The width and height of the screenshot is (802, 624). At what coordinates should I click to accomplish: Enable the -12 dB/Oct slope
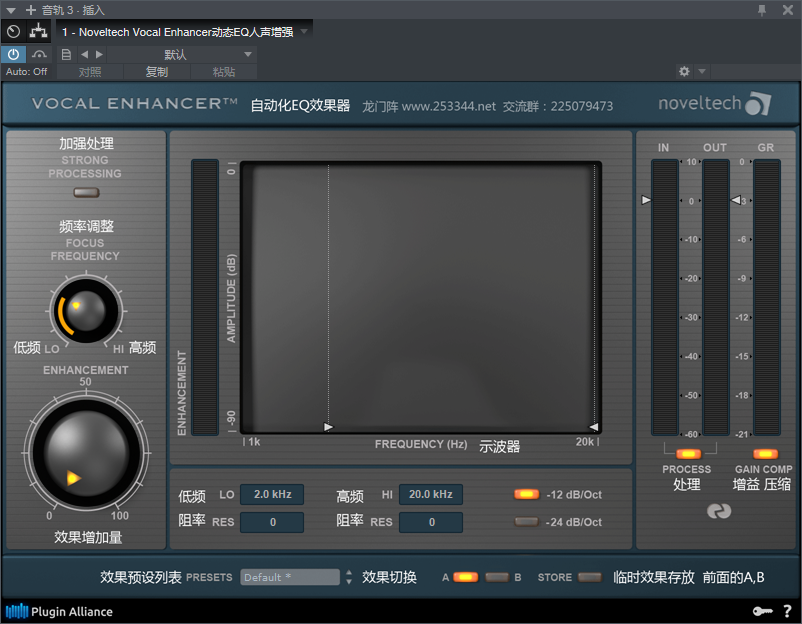pyautogui.click(x=526, y=494)
